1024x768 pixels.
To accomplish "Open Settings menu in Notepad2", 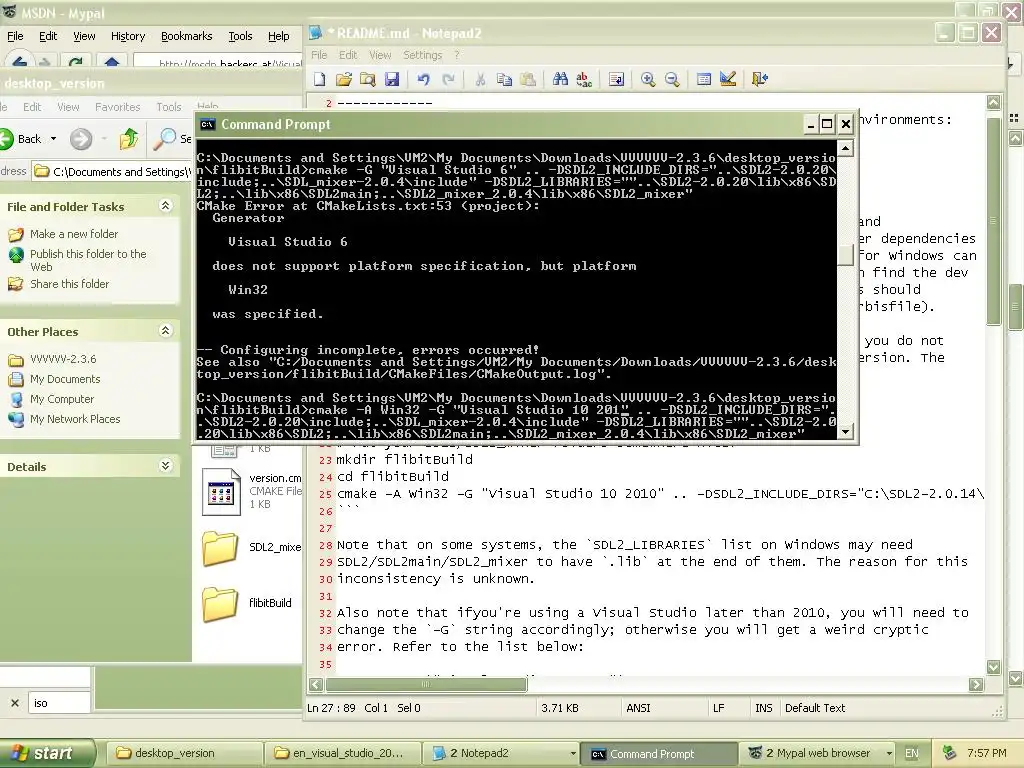I will tap(423, 55).
